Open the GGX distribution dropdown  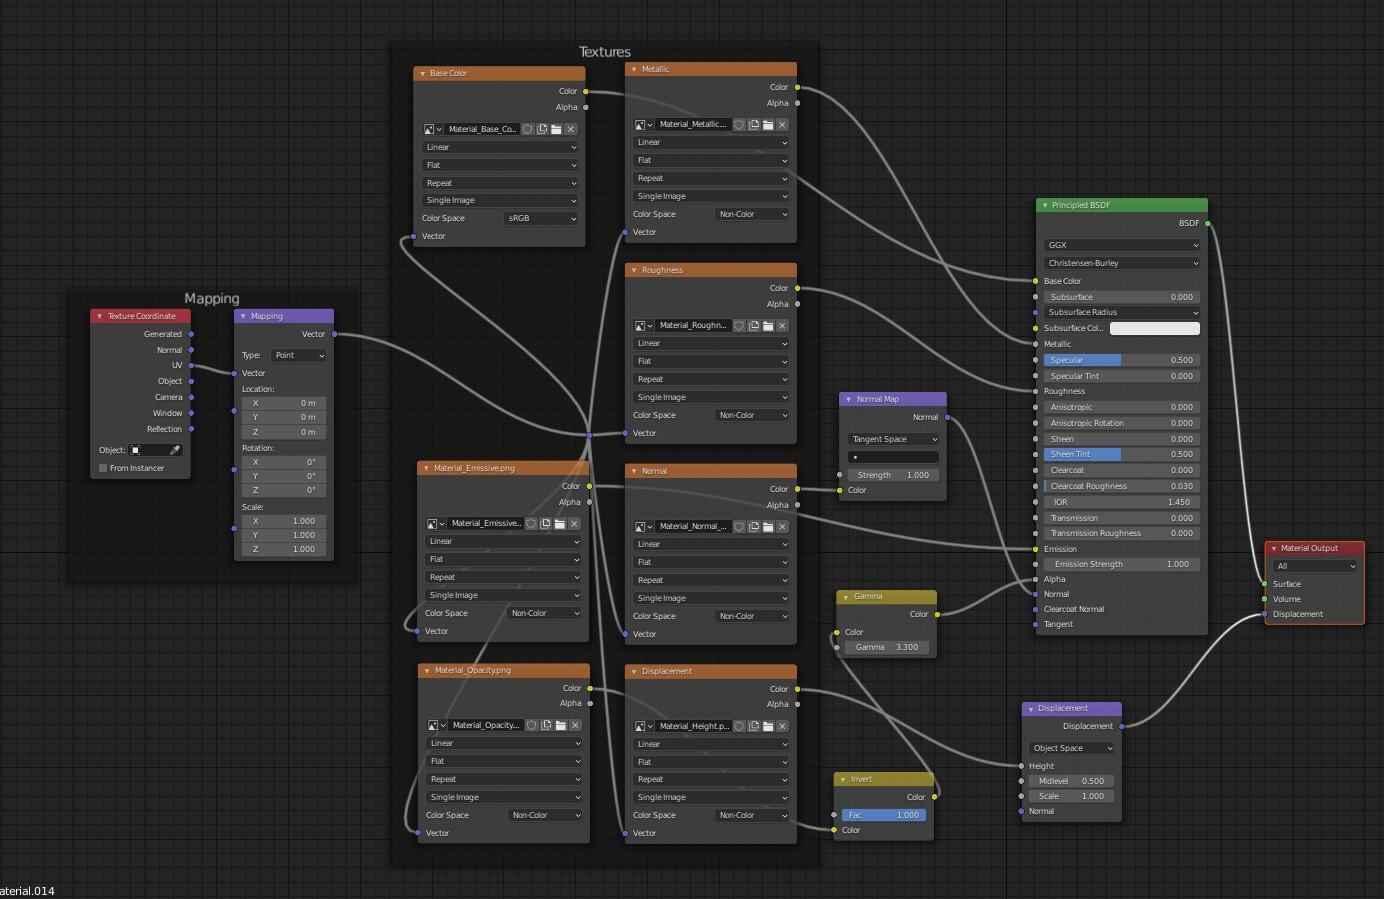(x=1121, y=245)
